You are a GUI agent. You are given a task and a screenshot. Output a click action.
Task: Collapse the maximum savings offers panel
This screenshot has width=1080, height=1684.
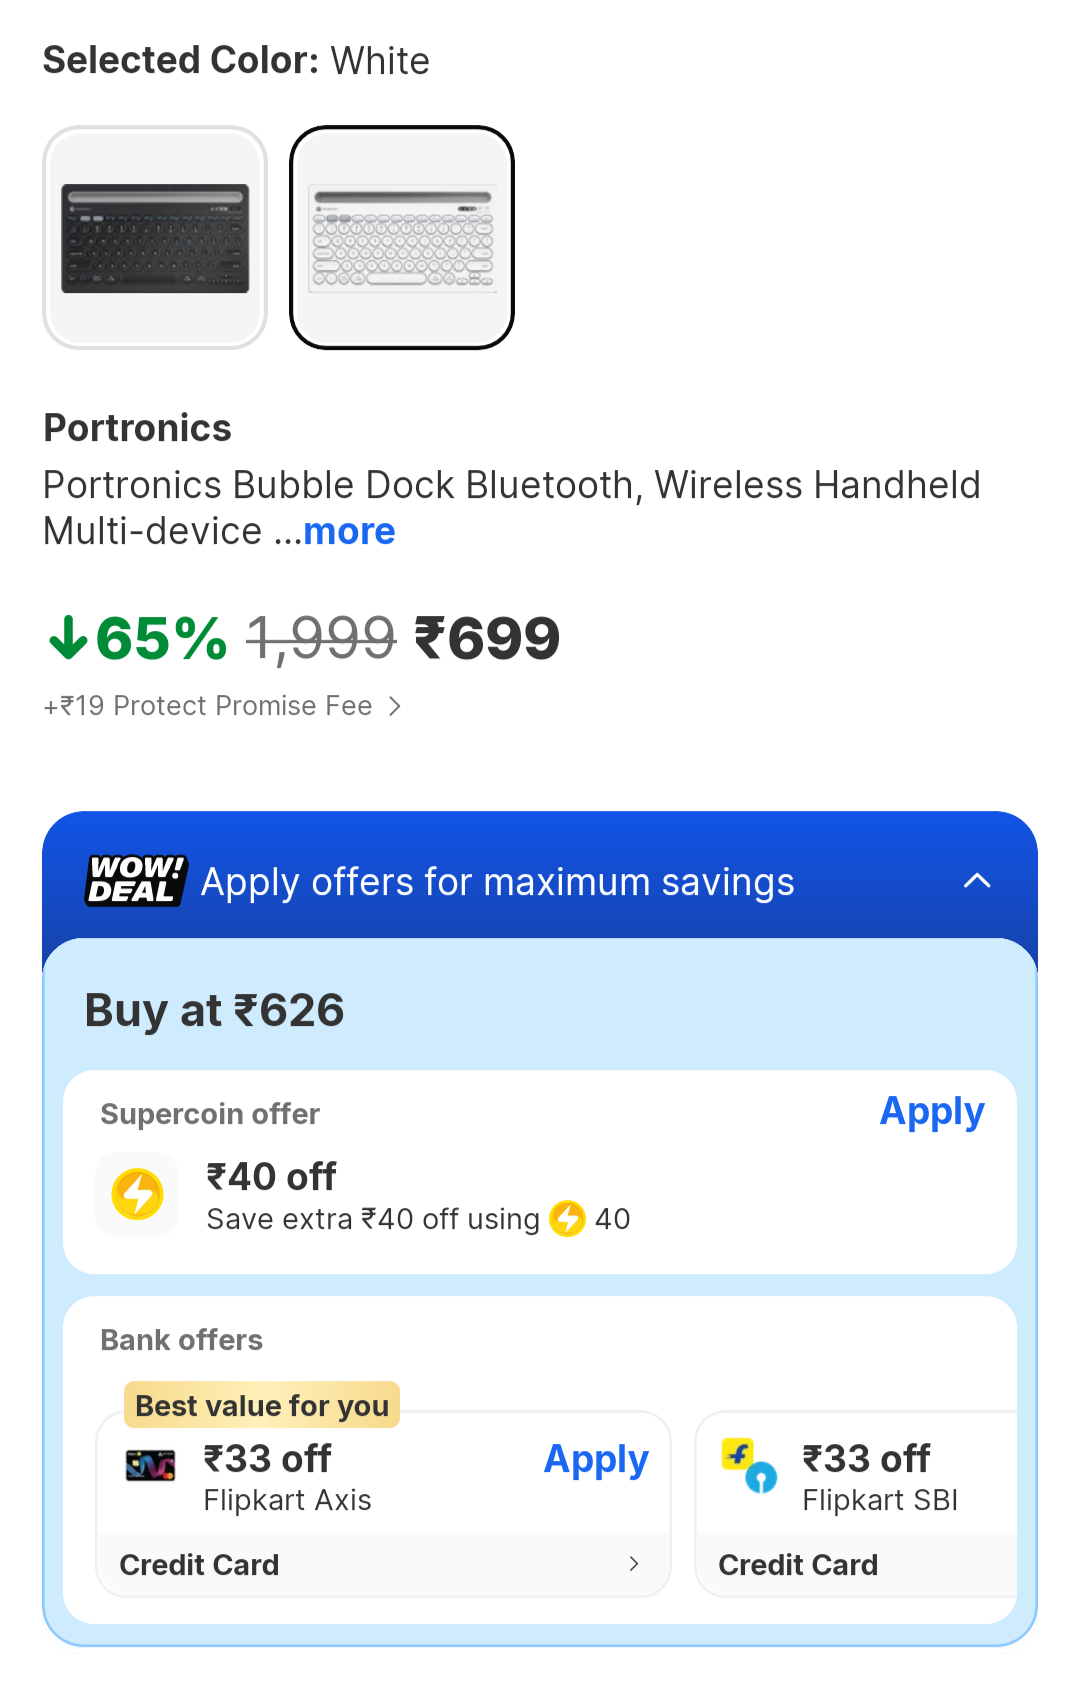[x=976, y=881]
